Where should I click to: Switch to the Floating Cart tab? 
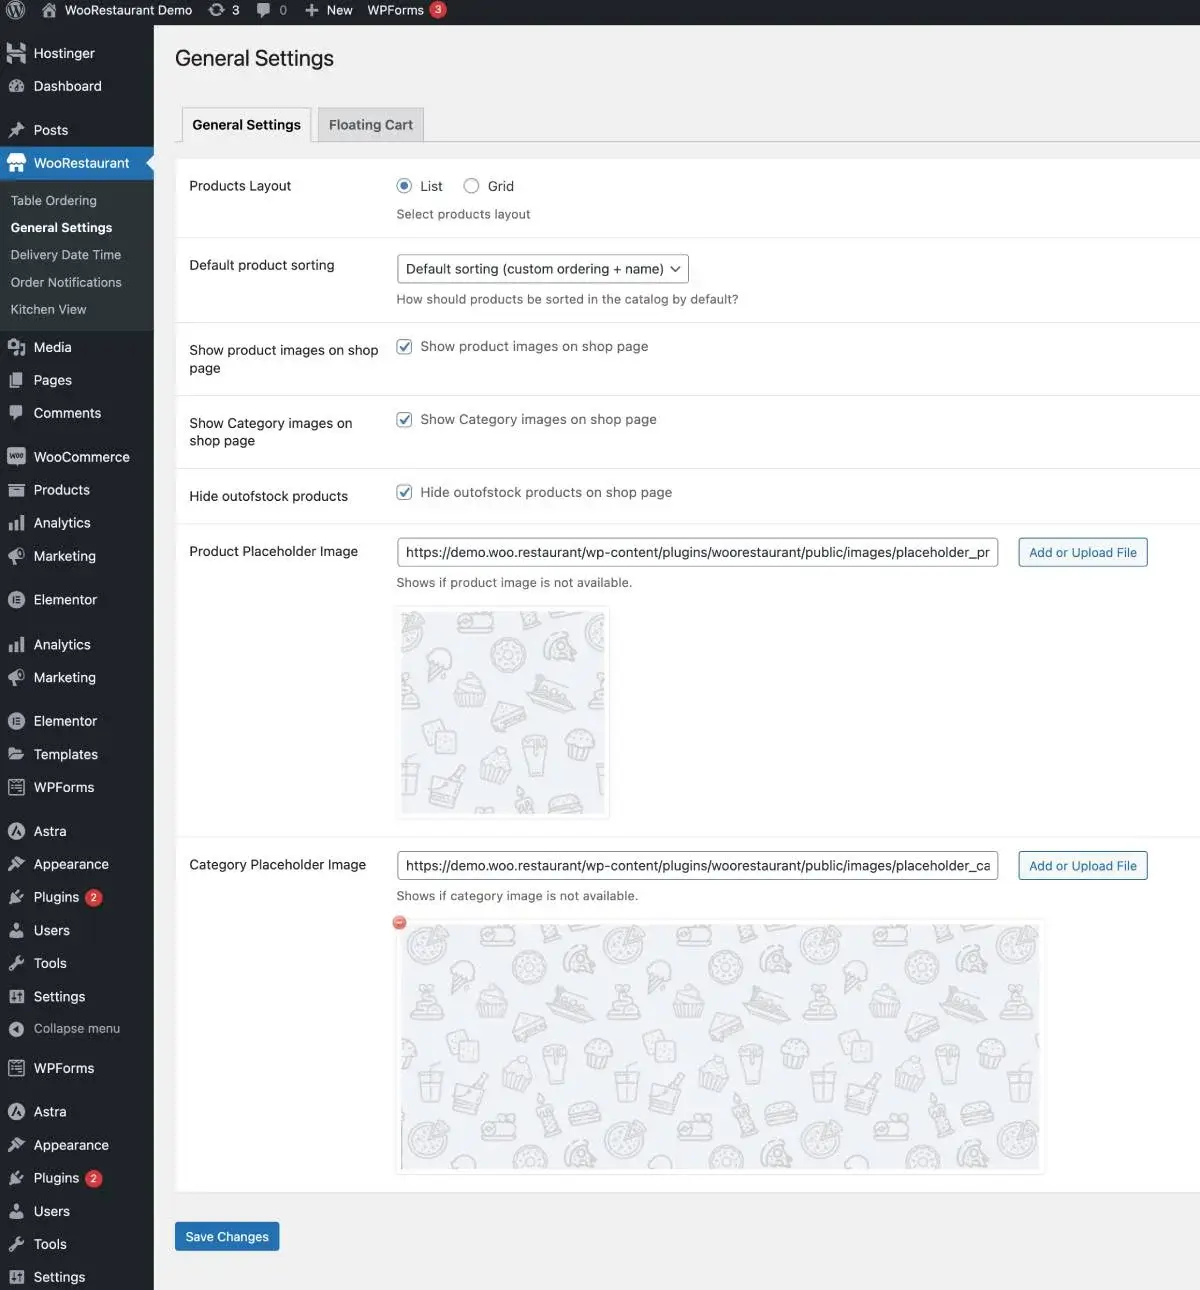370,125
